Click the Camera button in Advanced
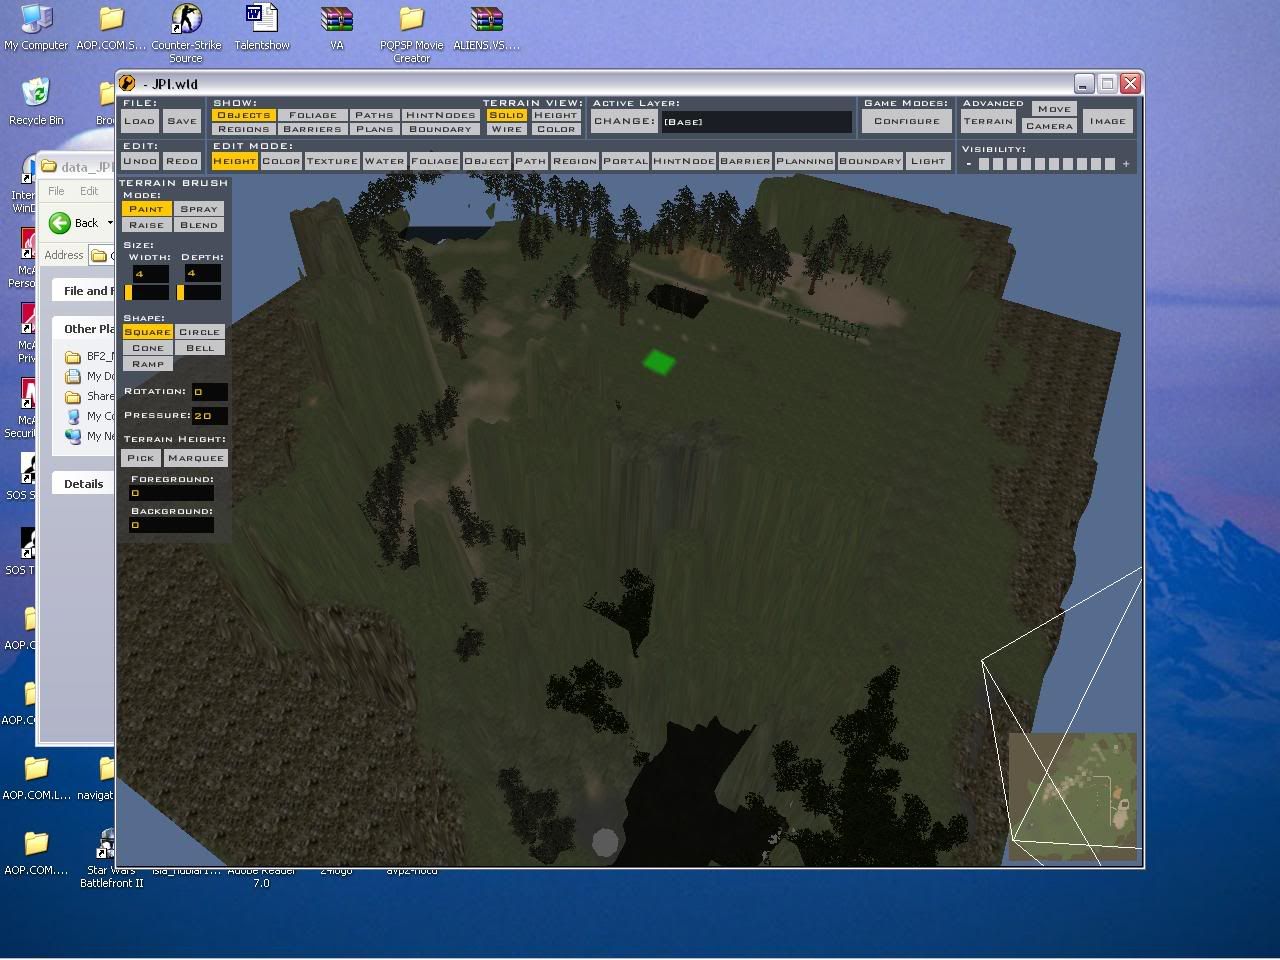The image size is (1280, 960). coord(1049,126)
